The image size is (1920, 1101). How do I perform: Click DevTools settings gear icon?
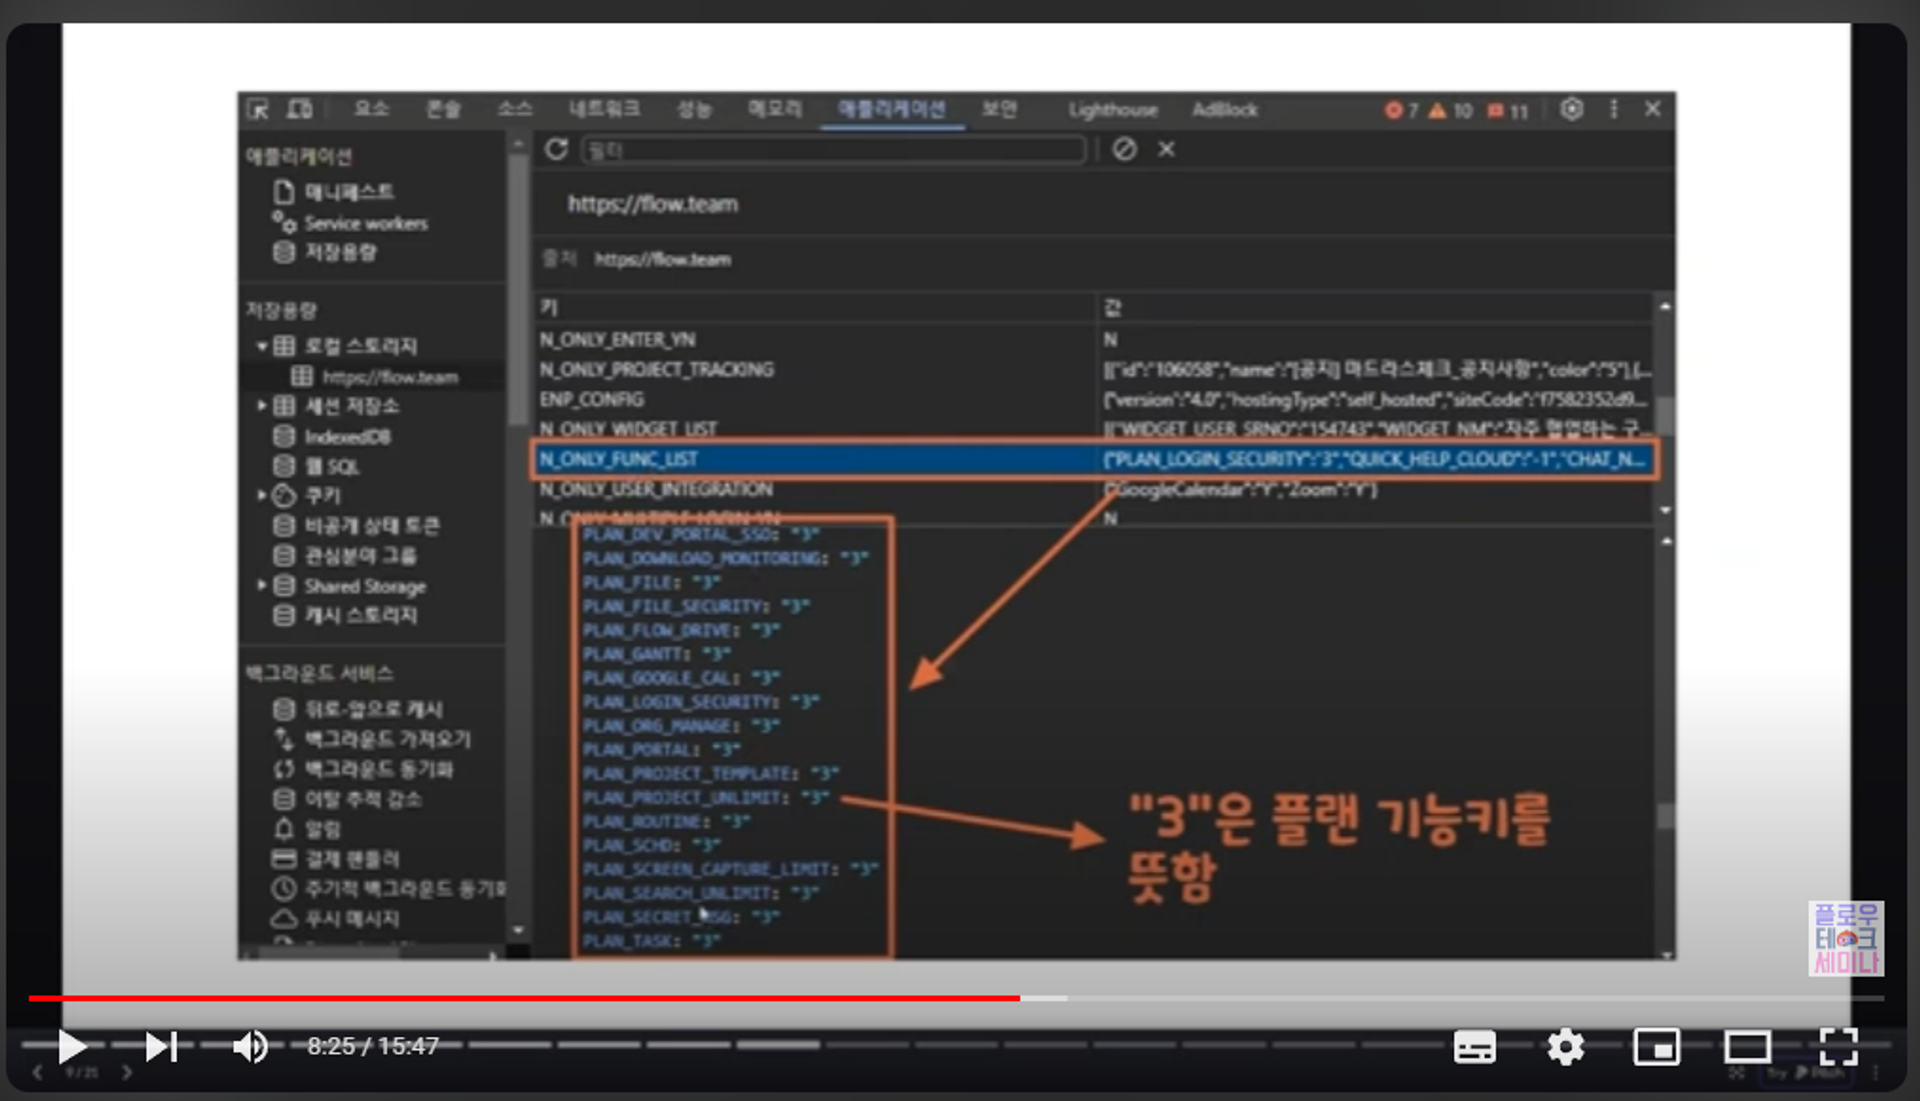tap(1572, 109)
